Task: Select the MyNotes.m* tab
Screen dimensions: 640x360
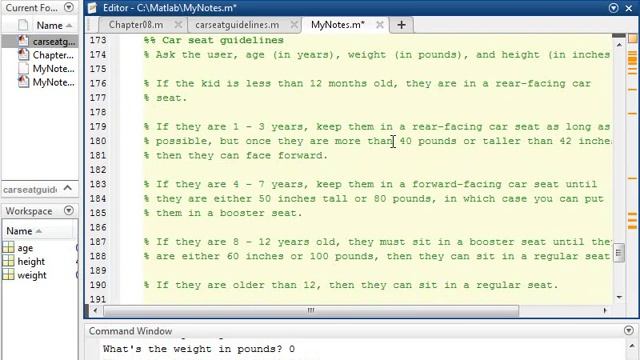Action: click(338, 25)
